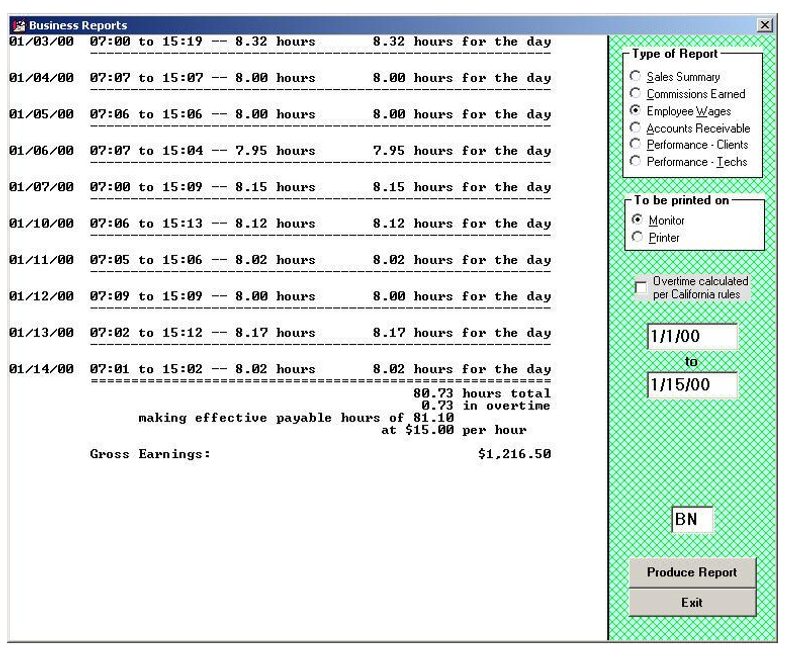
Task: Enable overtime calculated per California rules
Action: [x=640, y=289]
